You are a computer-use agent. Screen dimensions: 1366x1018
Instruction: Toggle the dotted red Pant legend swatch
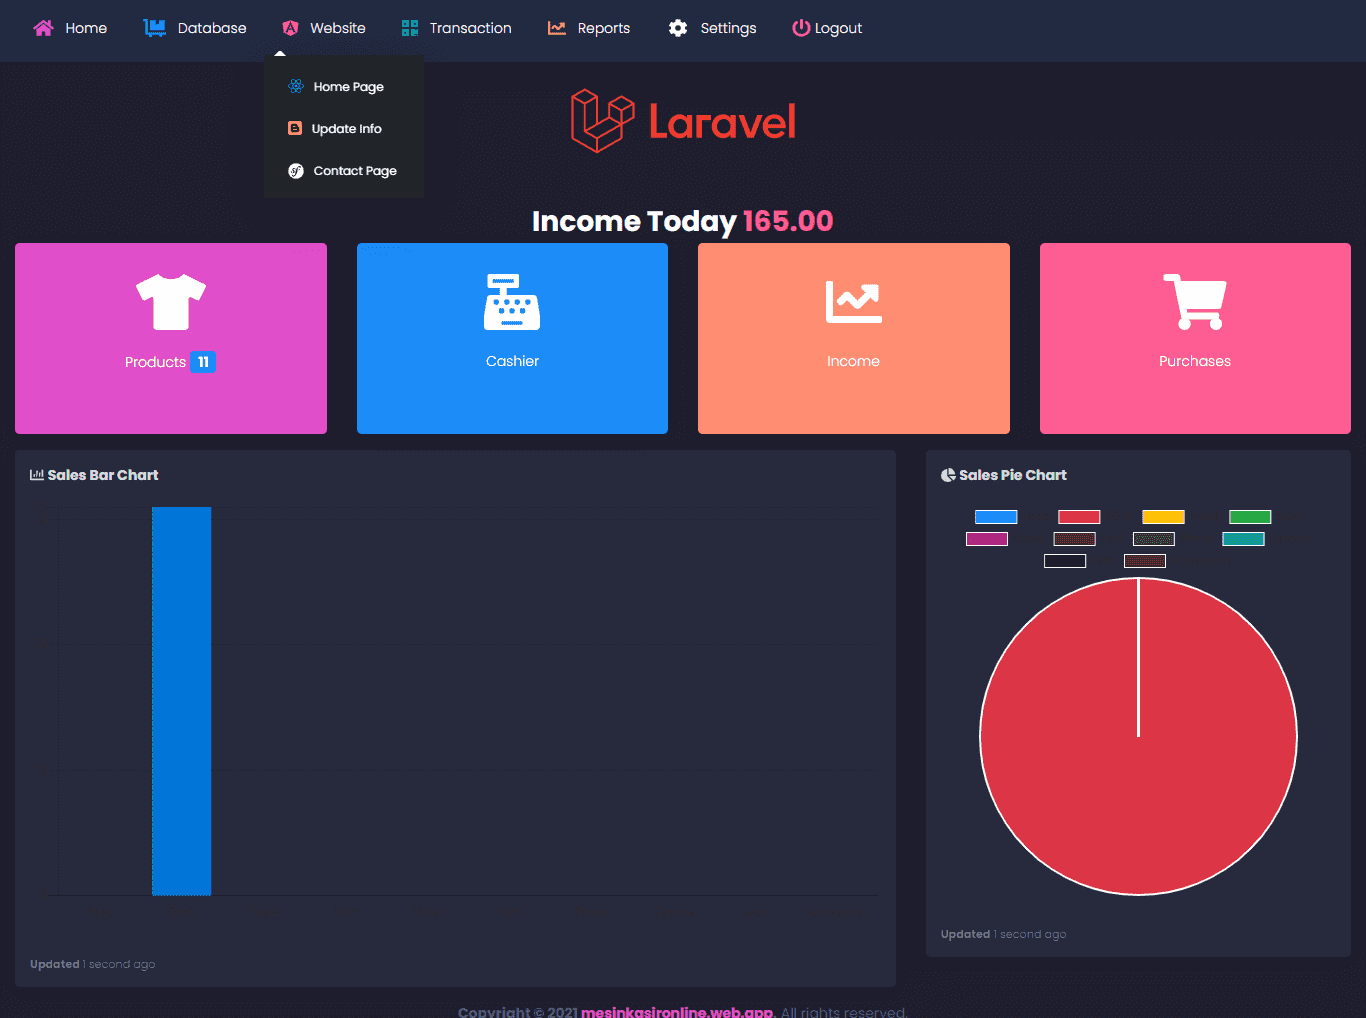1074,539
